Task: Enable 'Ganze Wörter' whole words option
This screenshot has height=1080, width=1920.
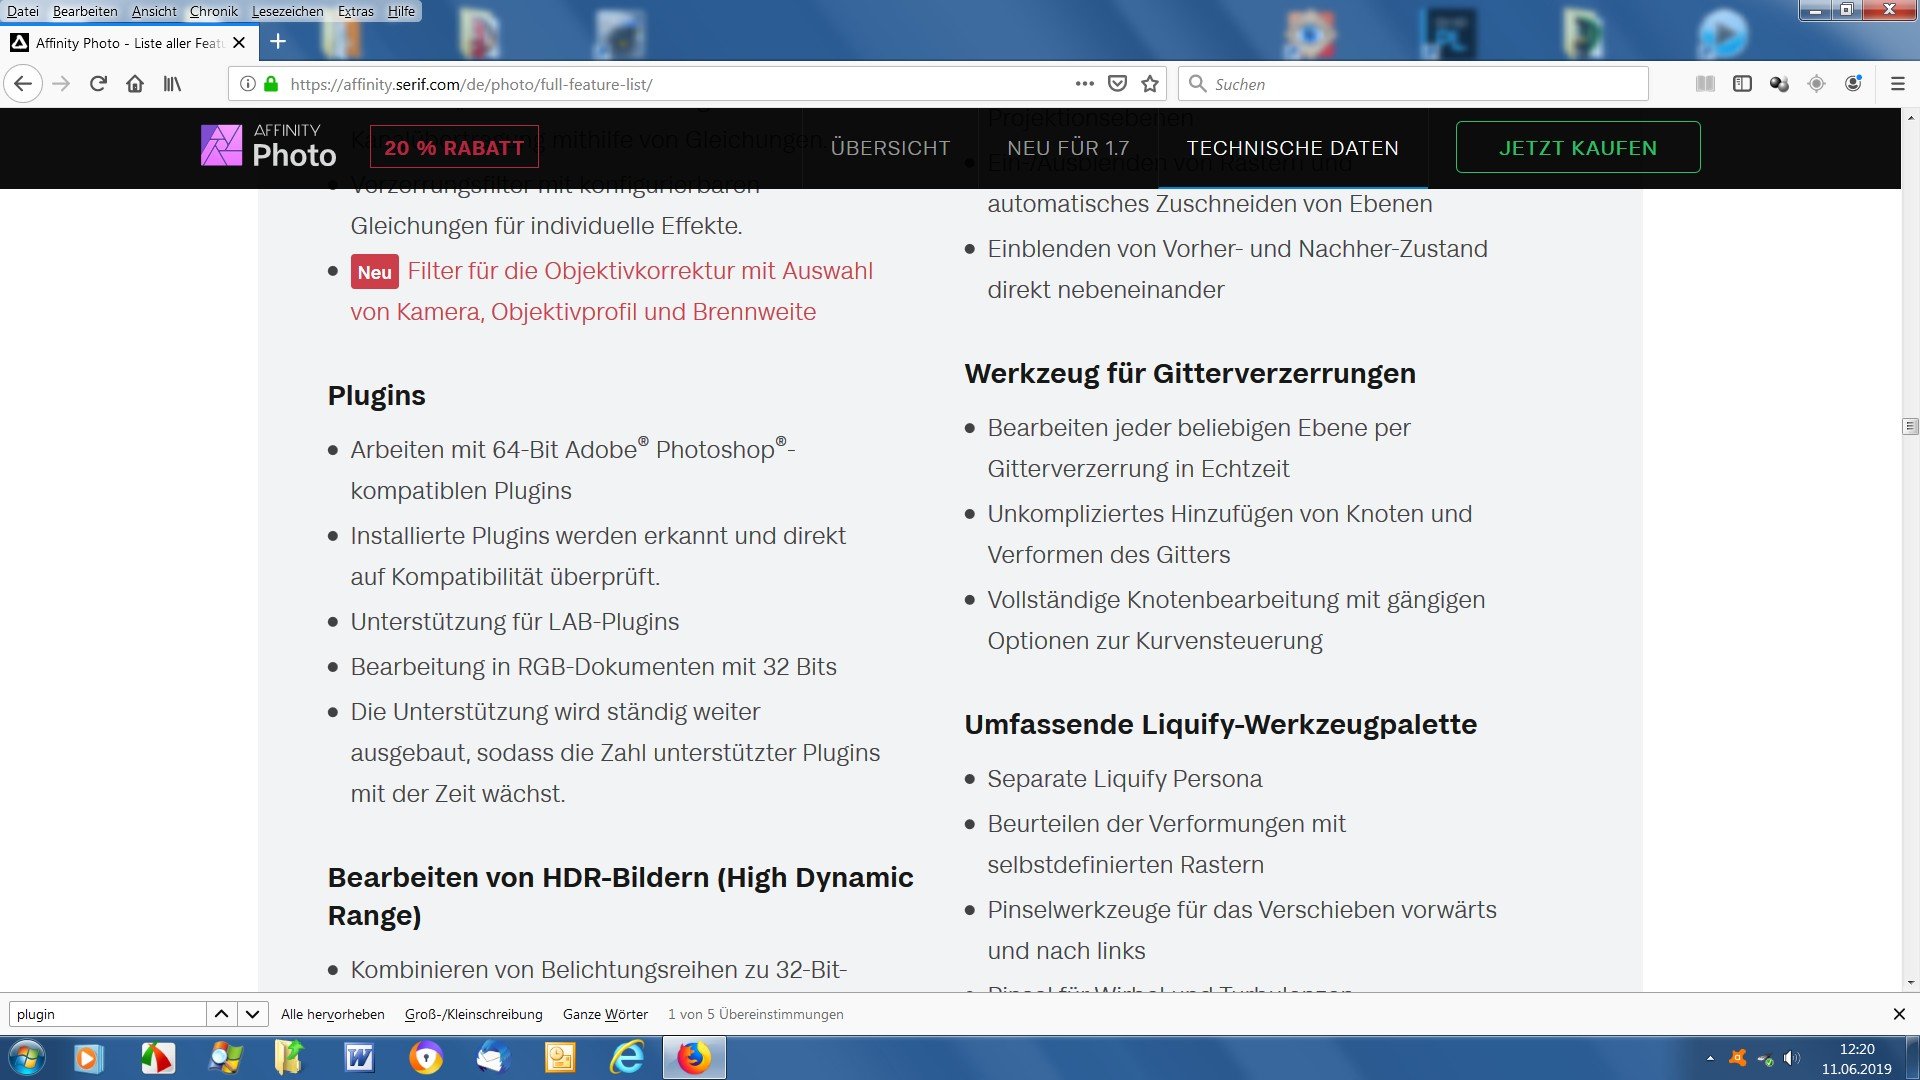Action: (x=605, y=1014)
